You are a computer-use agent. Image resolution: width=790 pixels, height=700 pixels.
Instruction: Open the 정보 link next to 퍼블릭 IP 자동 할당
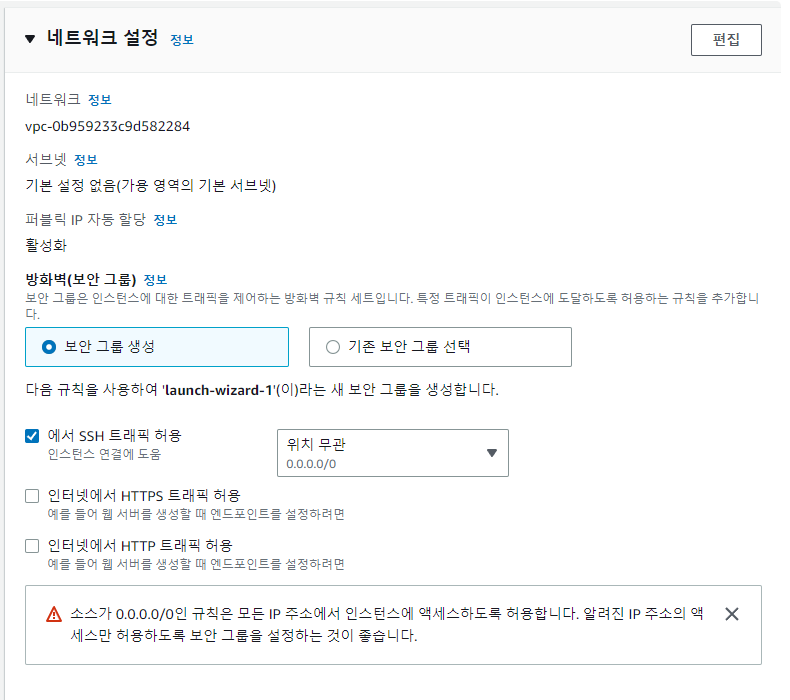tap(165, 220)
